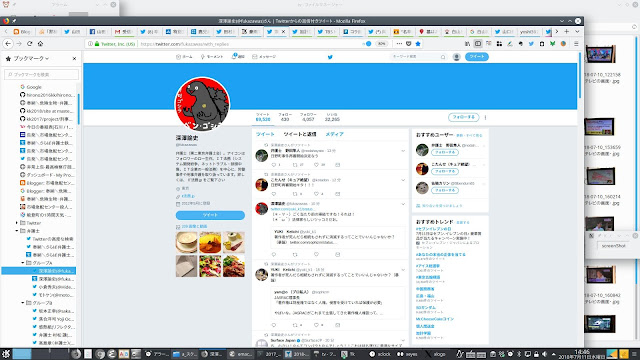This screenshot has width=640, height=360.
Task: Click the URL address field
Action: click(x=249, y=44)
